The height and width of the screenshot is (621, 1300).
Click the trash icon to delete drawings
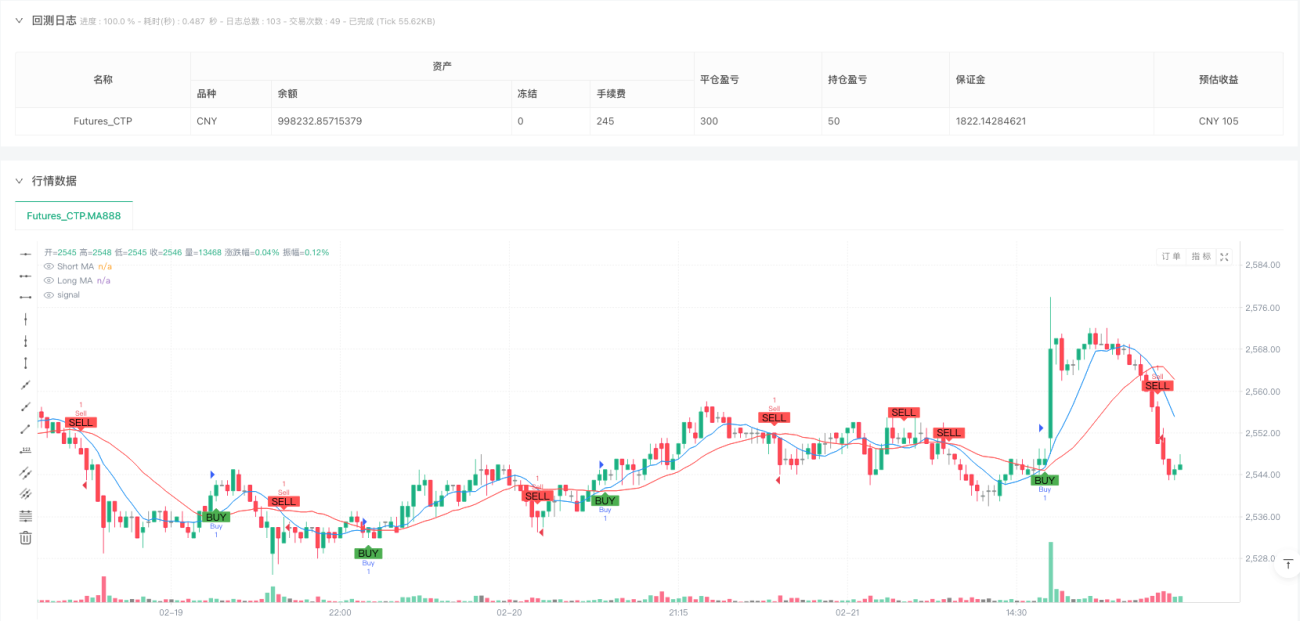26,538
